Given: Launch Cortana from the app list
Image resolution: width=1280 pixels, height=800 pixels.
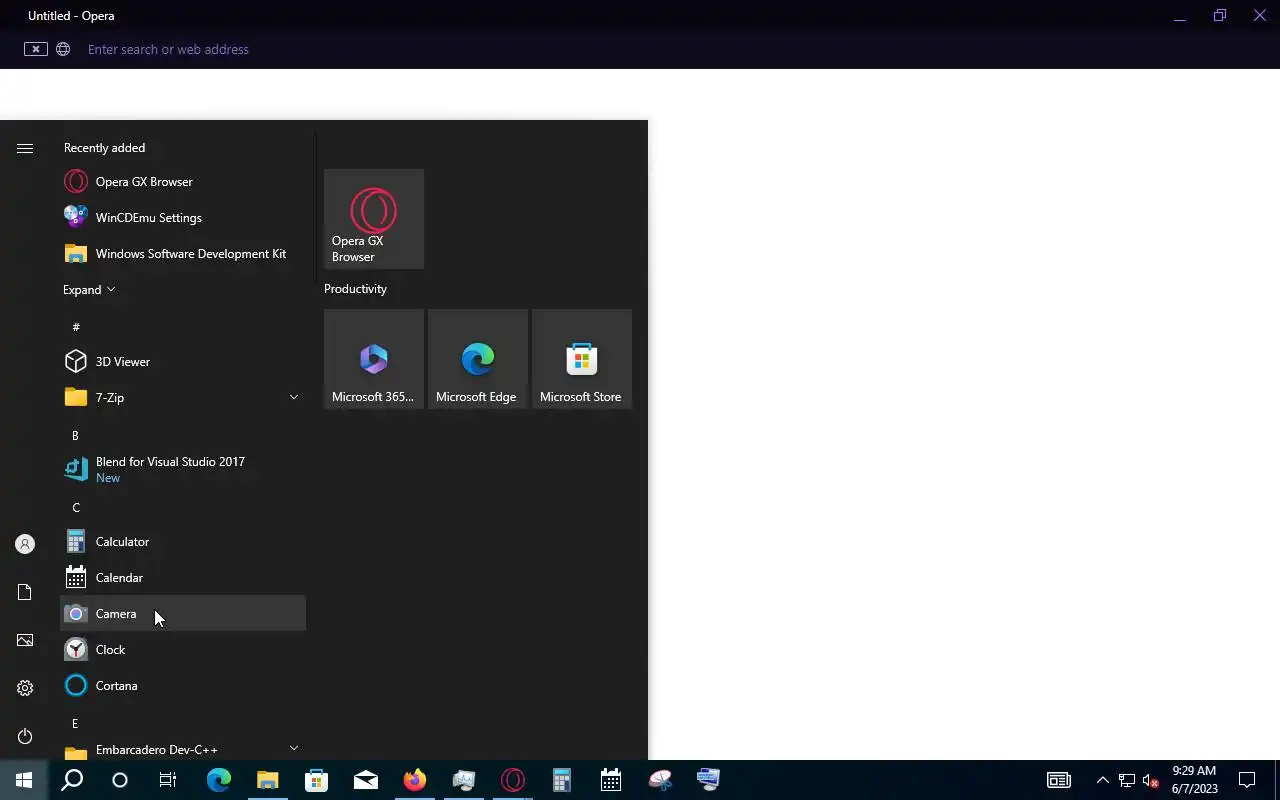Looking at the screenshot, I should coord(183,686).
